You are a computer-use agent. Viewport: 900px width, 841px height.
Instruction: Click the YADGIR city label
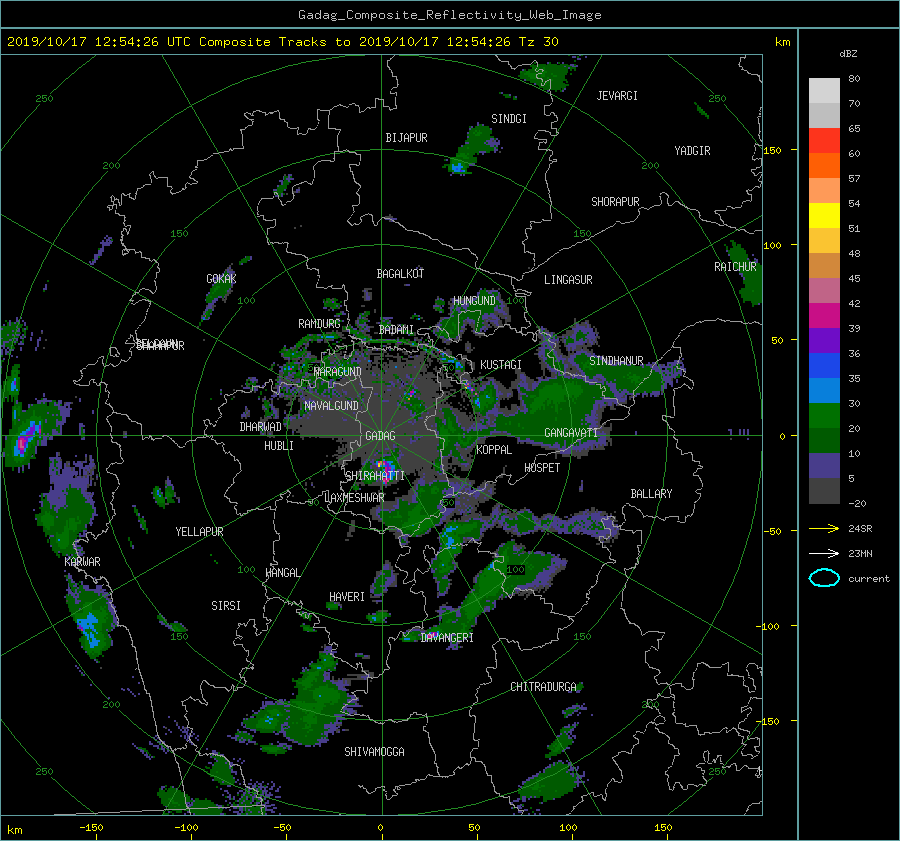point(692,151)
